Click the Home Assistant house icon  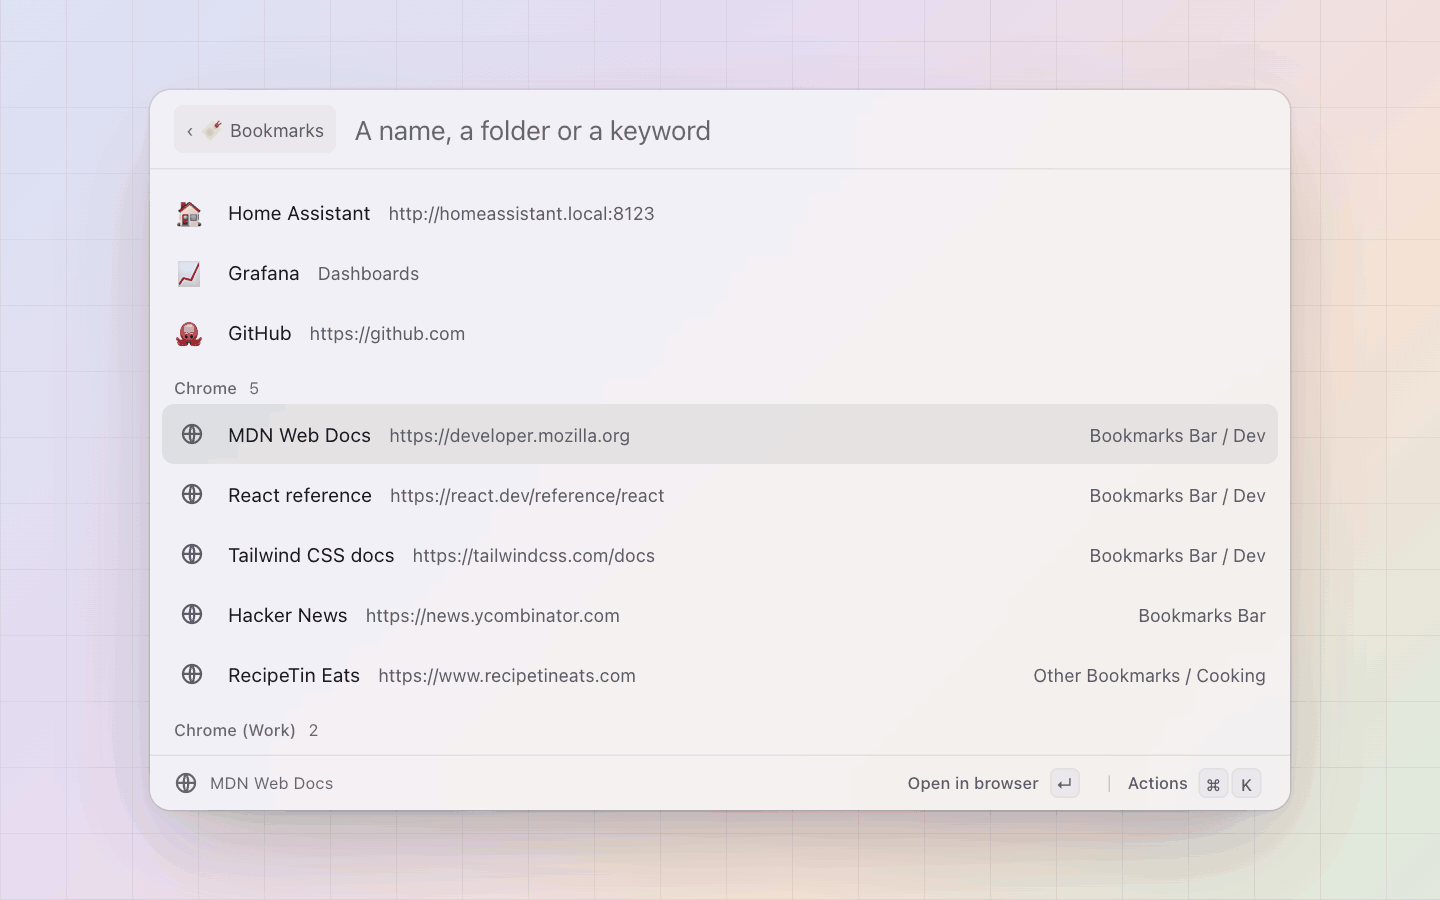click(x=189, y=214)
